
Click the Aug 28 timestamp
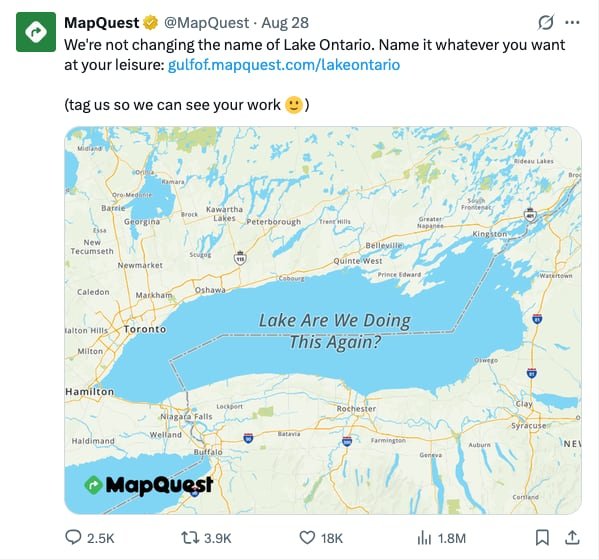point(285,23)
